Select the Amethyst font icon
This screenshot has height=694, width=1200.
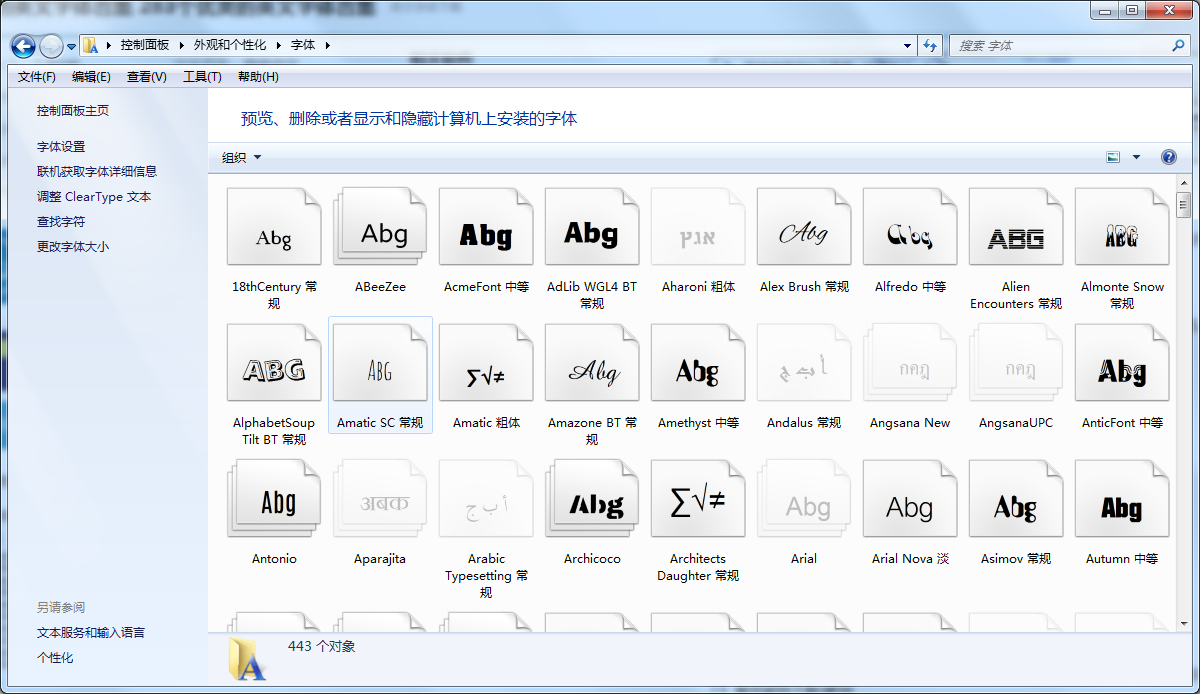click(698, 363)
